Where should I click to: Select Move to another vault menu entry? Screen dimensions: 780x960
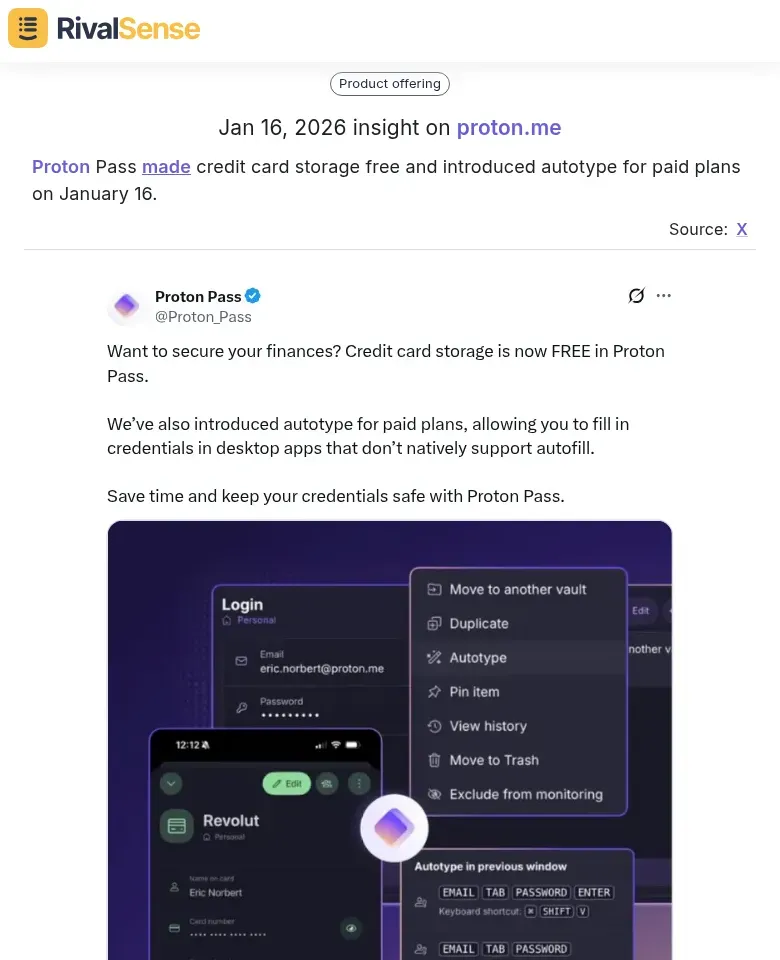tap(517, 589)
